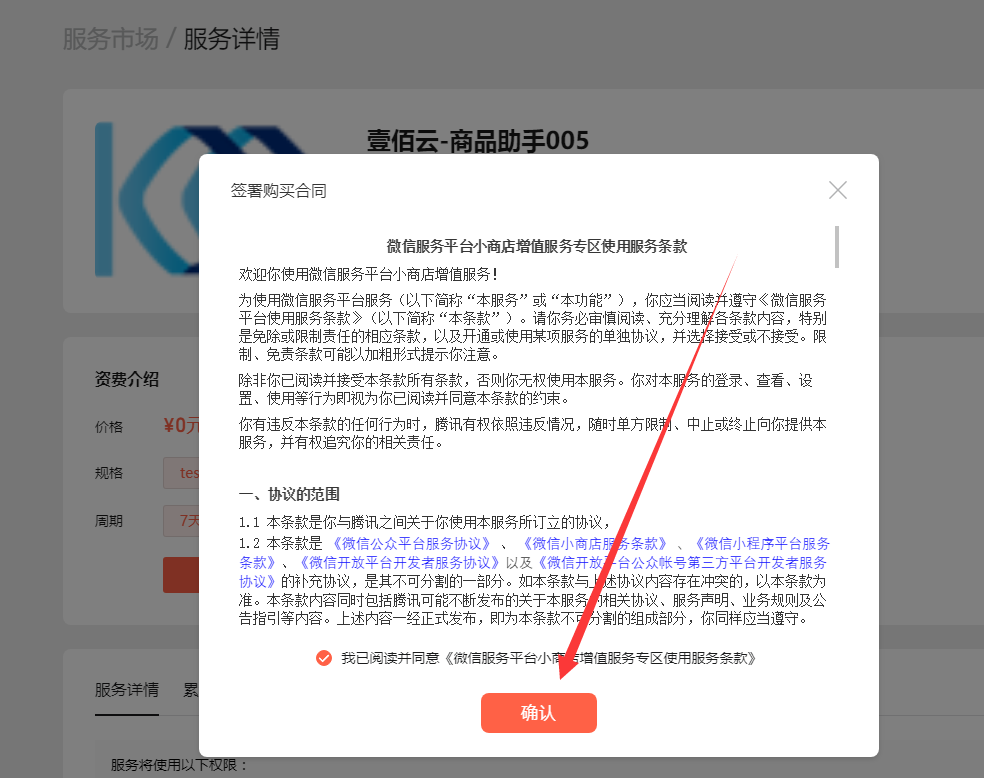Click the 服务详情 breadcrumb text

[231, 39]
